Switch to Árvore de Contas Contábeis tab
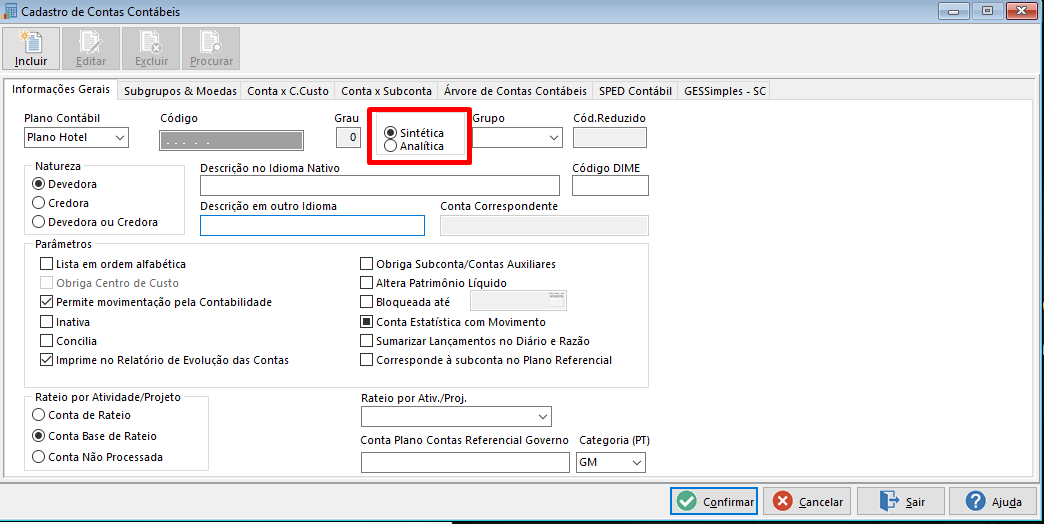1044x524 pixels. [x=515, y=91]
